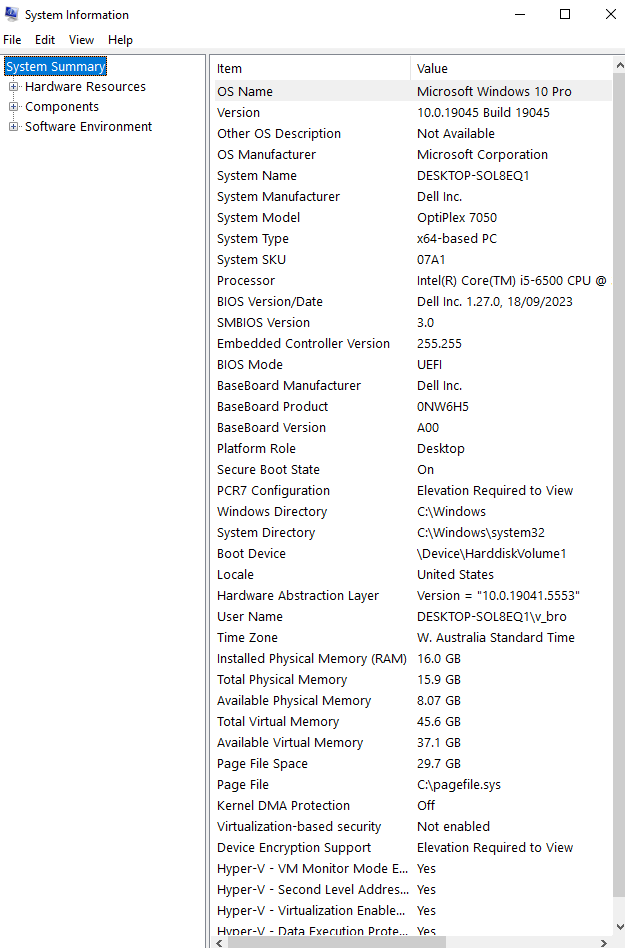Click the OptiPlex 7050 value
Image resolution: width=625 pixels, height=948 pixels.
[x=457, y=218]
